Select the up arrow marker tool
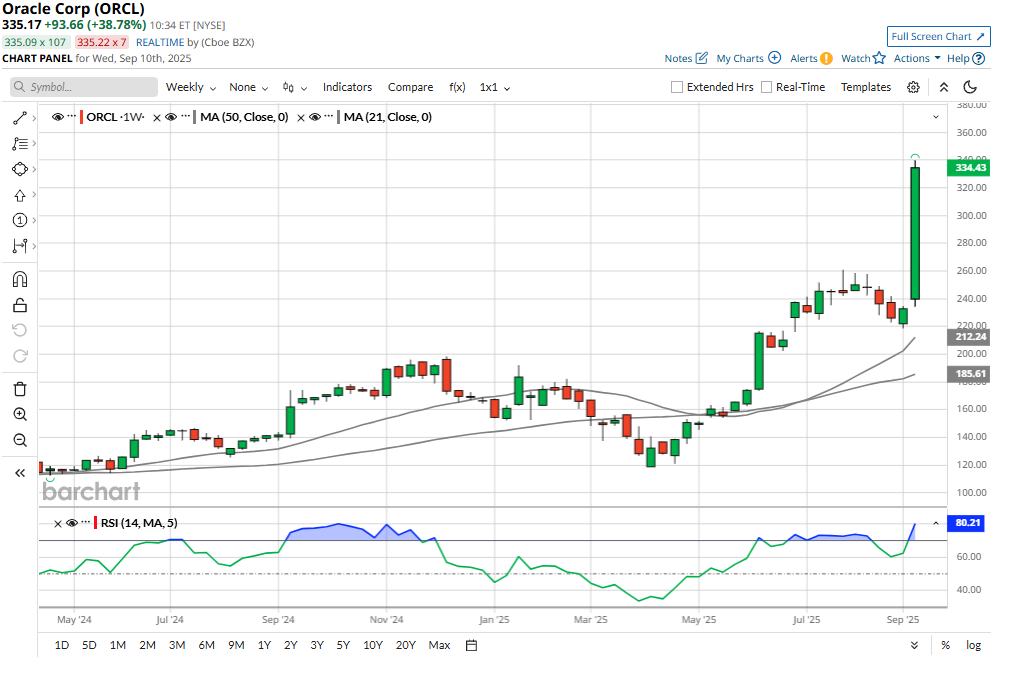Screen dimensions: 1009x683 click(20, 195)
